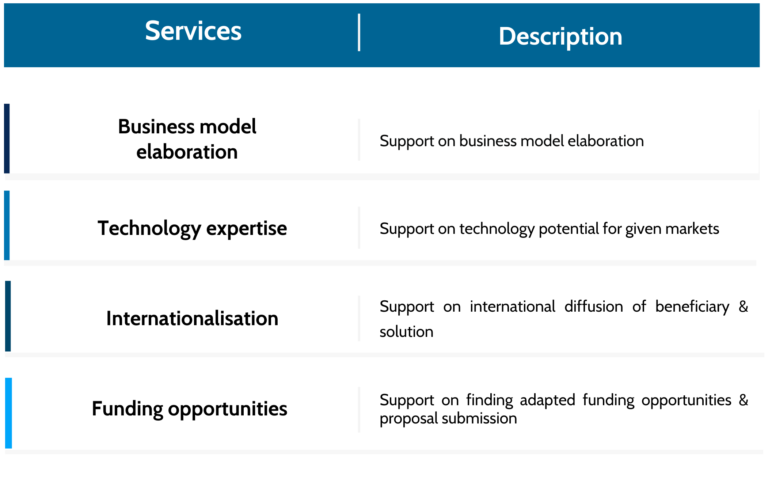This screenshot has height=479, width=768.
Task: Click the teal bar beside Internationalisation
Action: 8,316
